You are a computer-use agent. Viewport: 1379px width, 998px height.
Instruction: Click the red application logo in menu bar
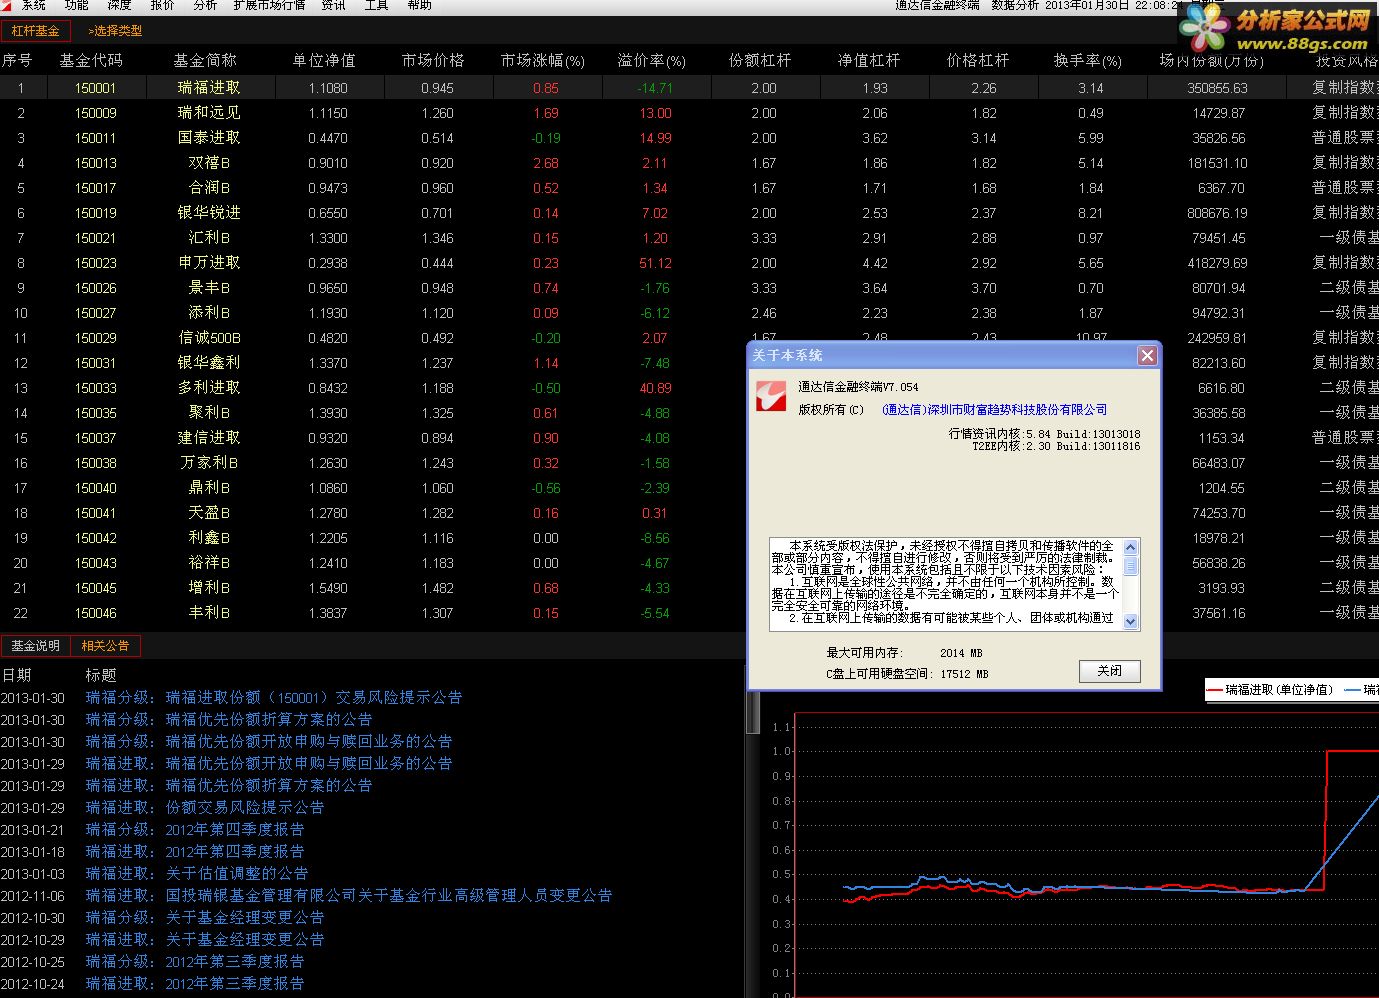[6, 4]
